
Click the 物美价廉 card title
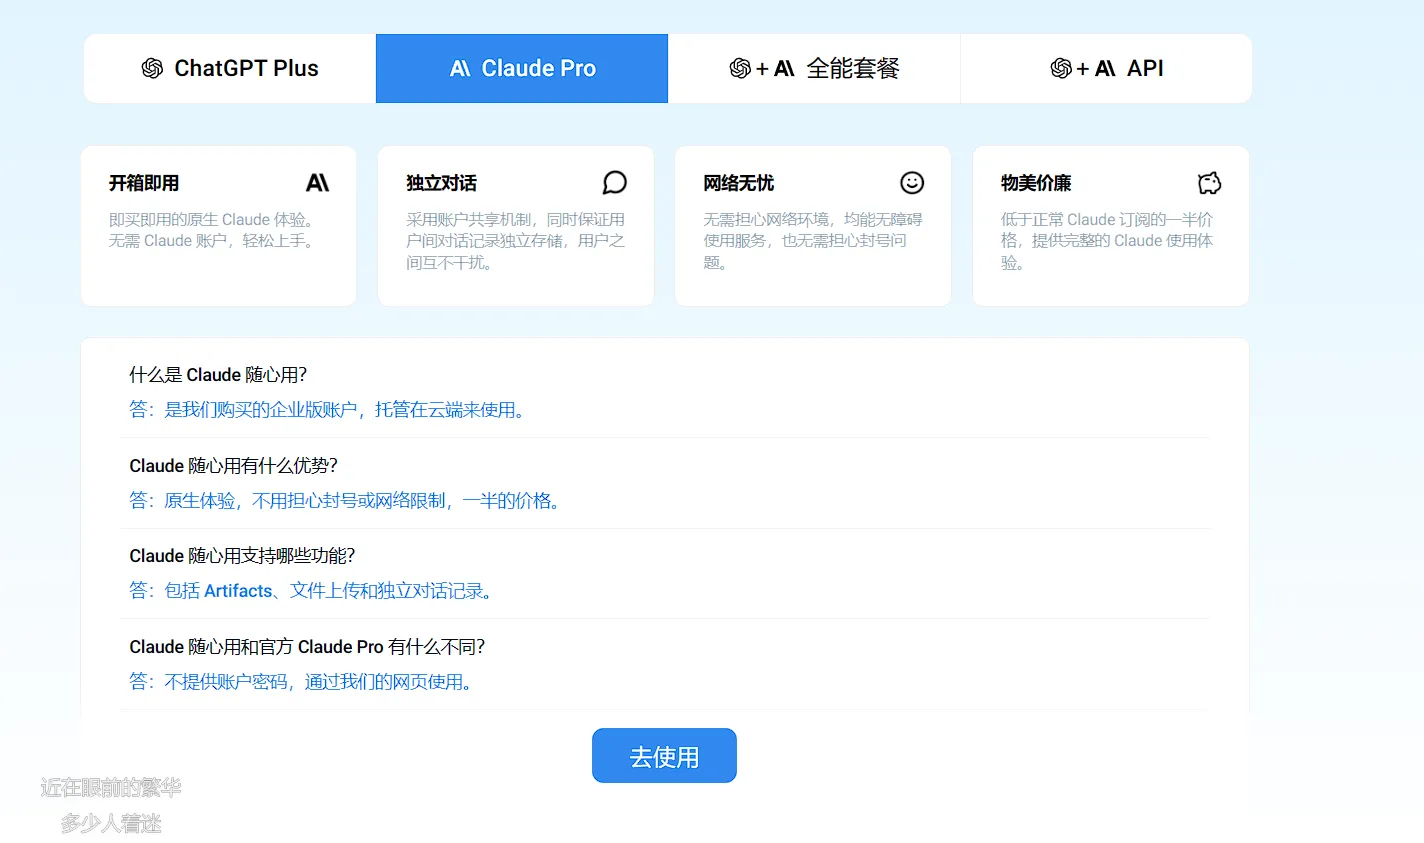(x=1036, y=183)
